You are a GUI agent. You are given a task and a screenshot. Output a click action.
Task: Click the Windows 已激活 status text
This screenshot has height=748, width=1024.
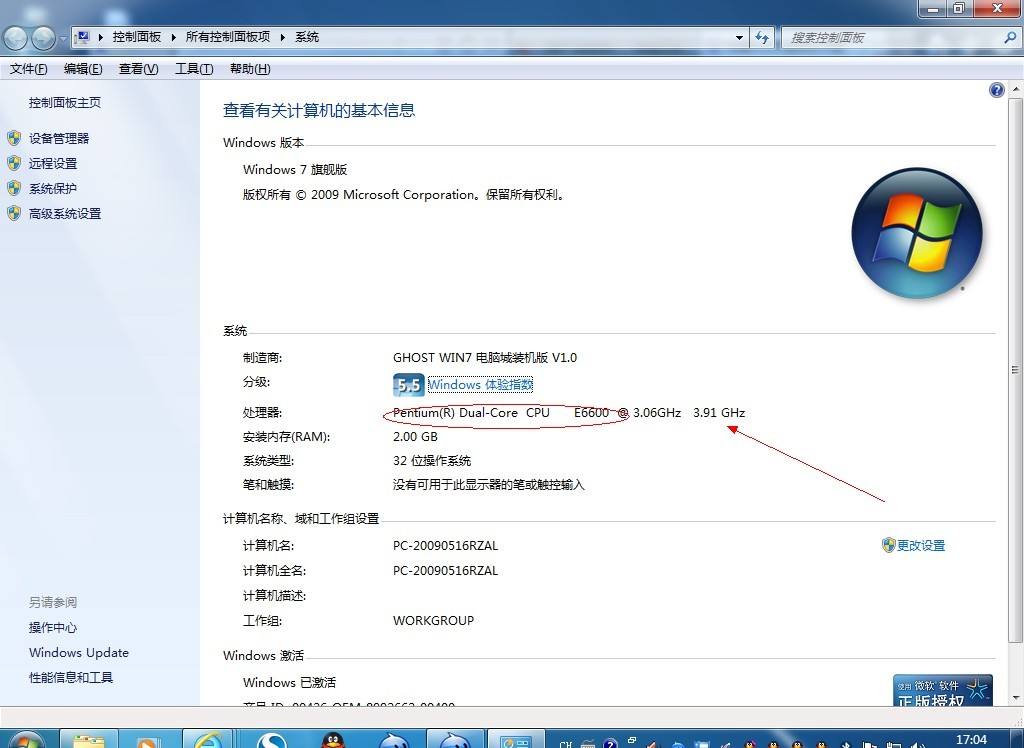pyautogui.click(x=289, y=683)
